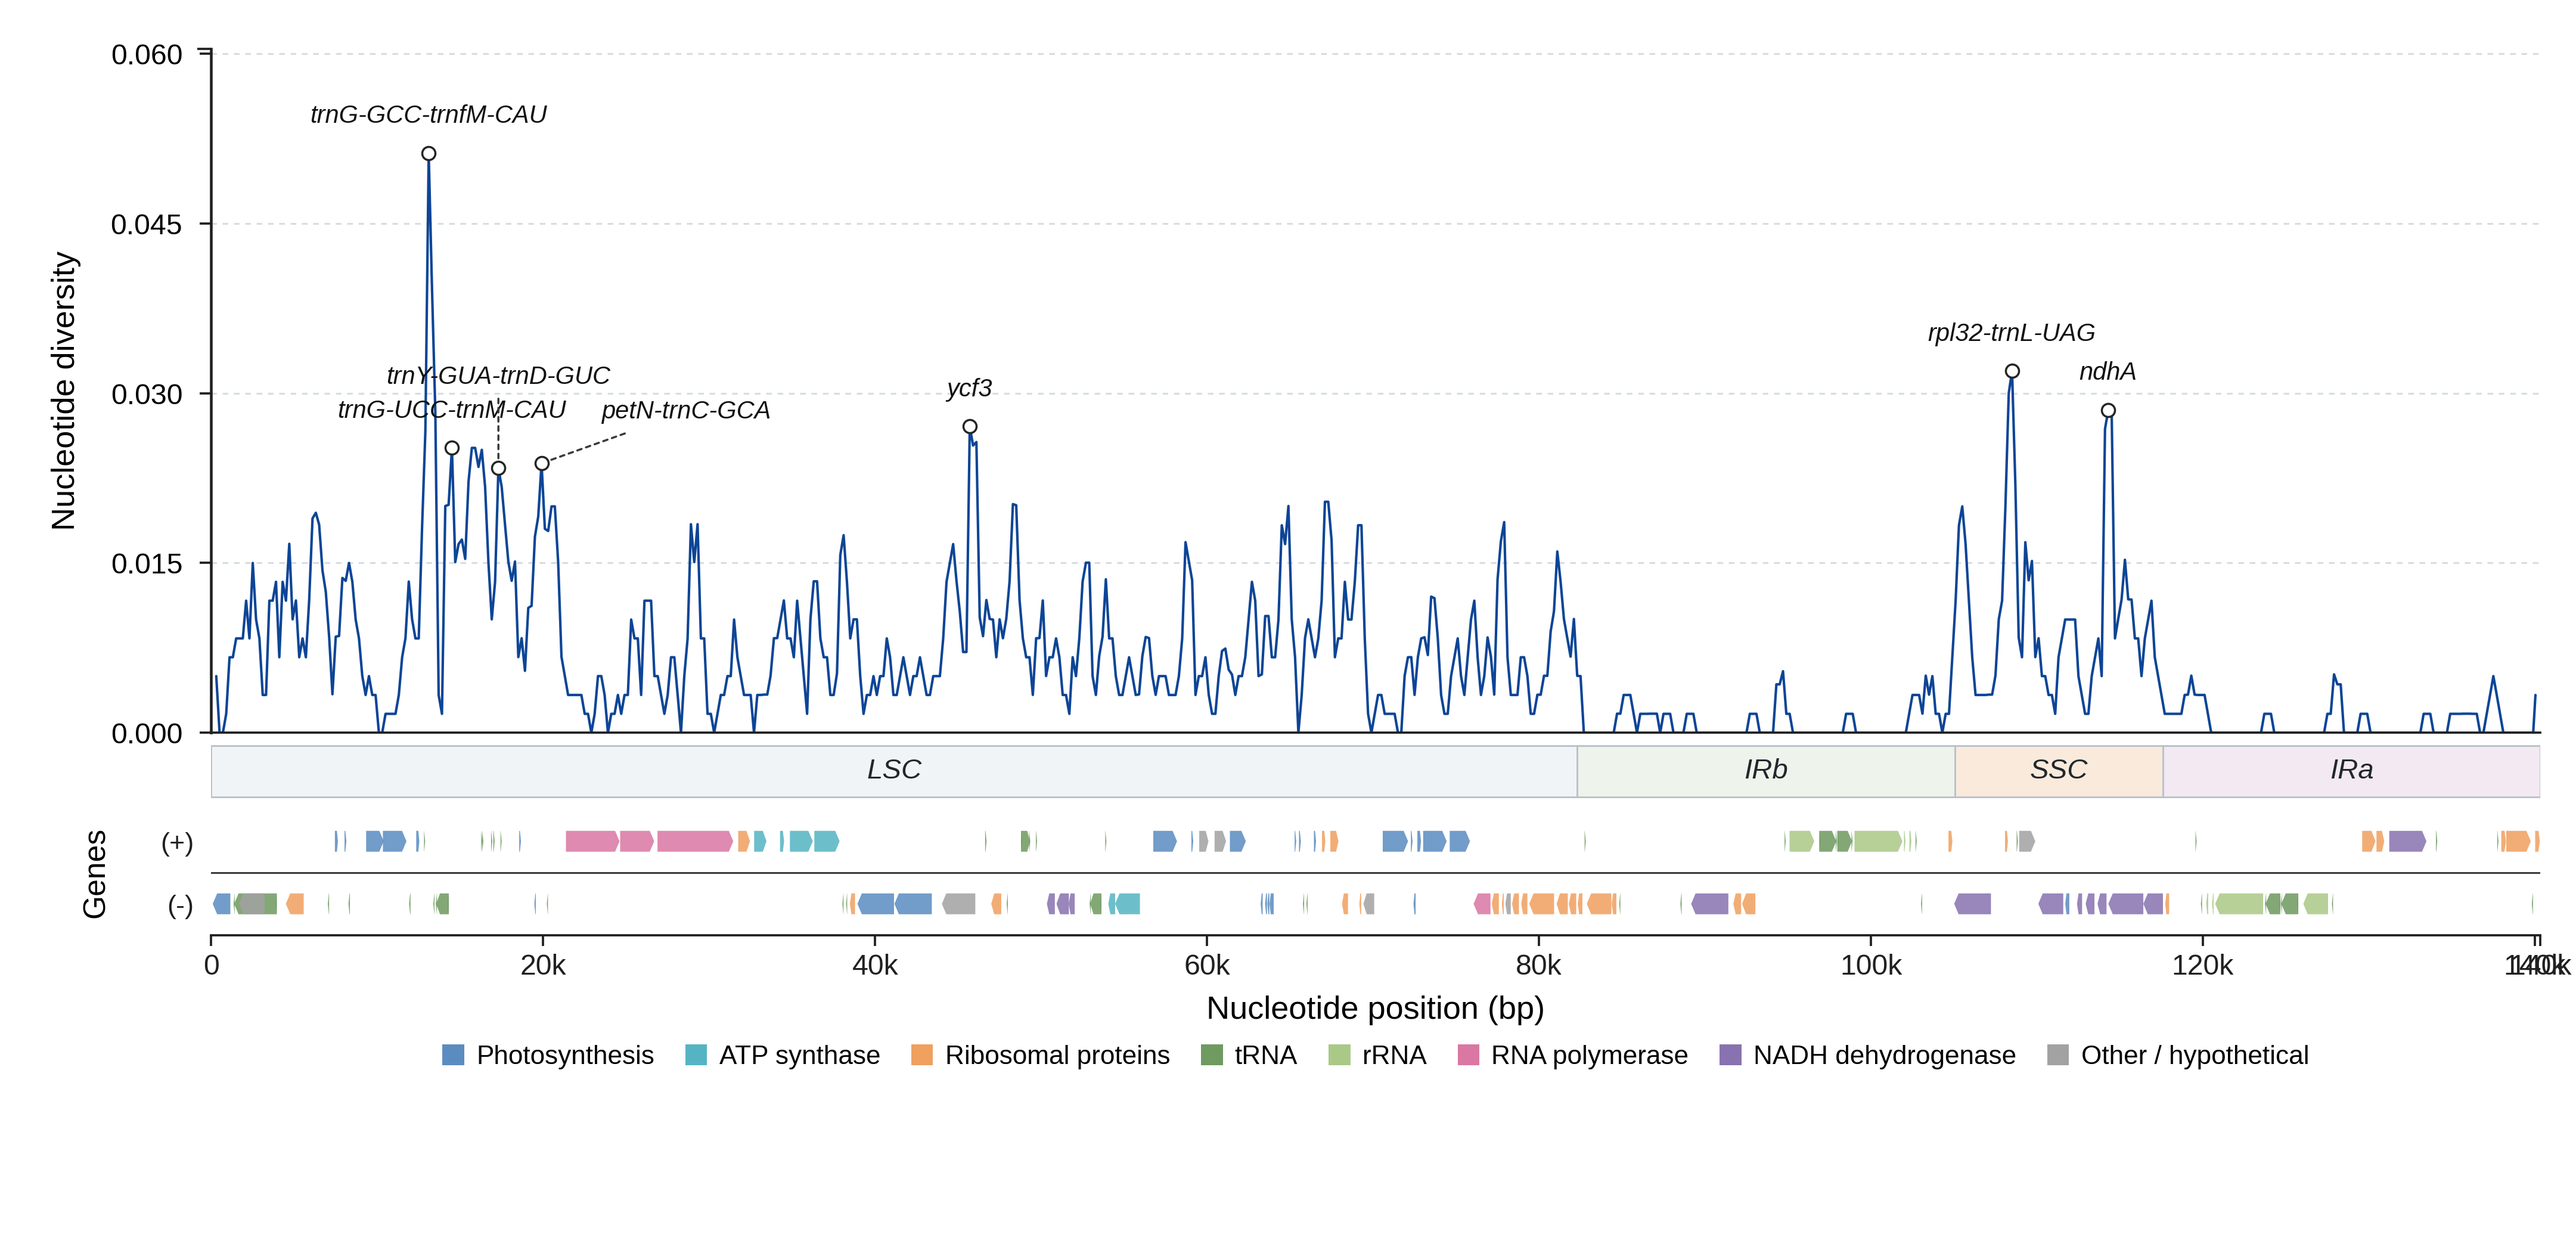The image size is (2576, 1253).
Task: Select the 'petN-trnC-GCA' annotation label
Action: (686, 411)
